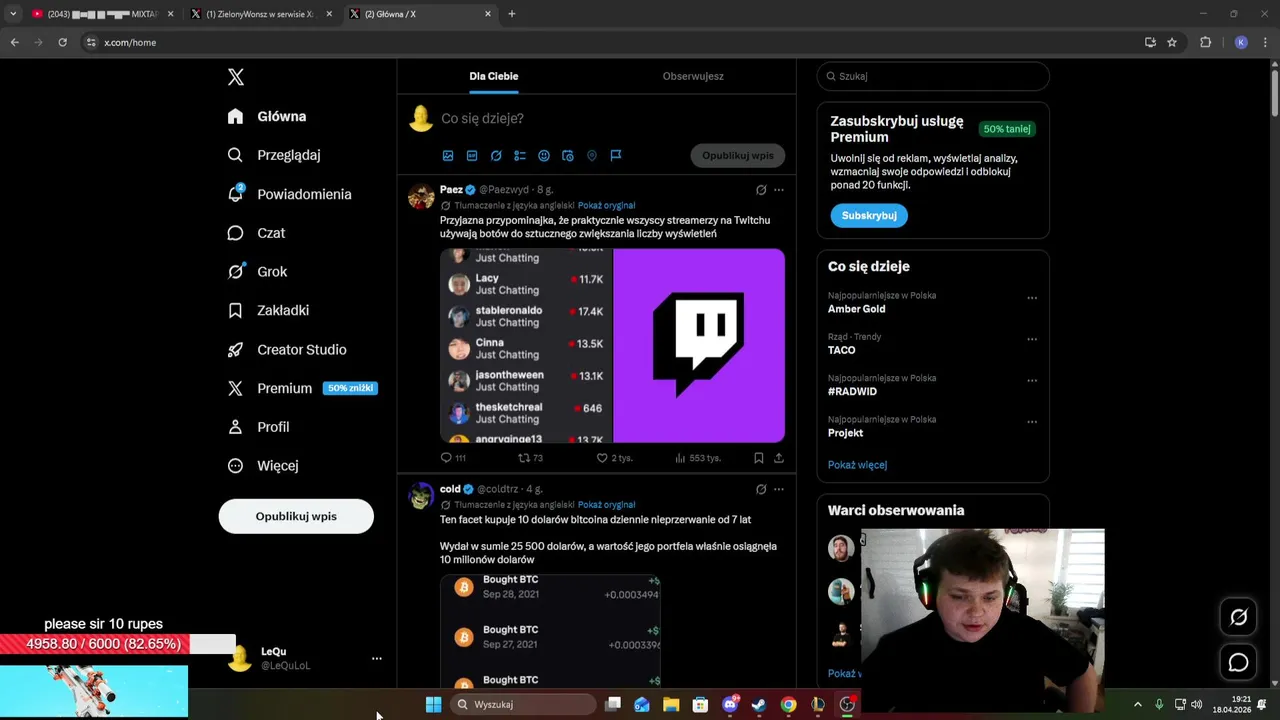Switch to the Obserwujesz tab

tap(693, 76)
